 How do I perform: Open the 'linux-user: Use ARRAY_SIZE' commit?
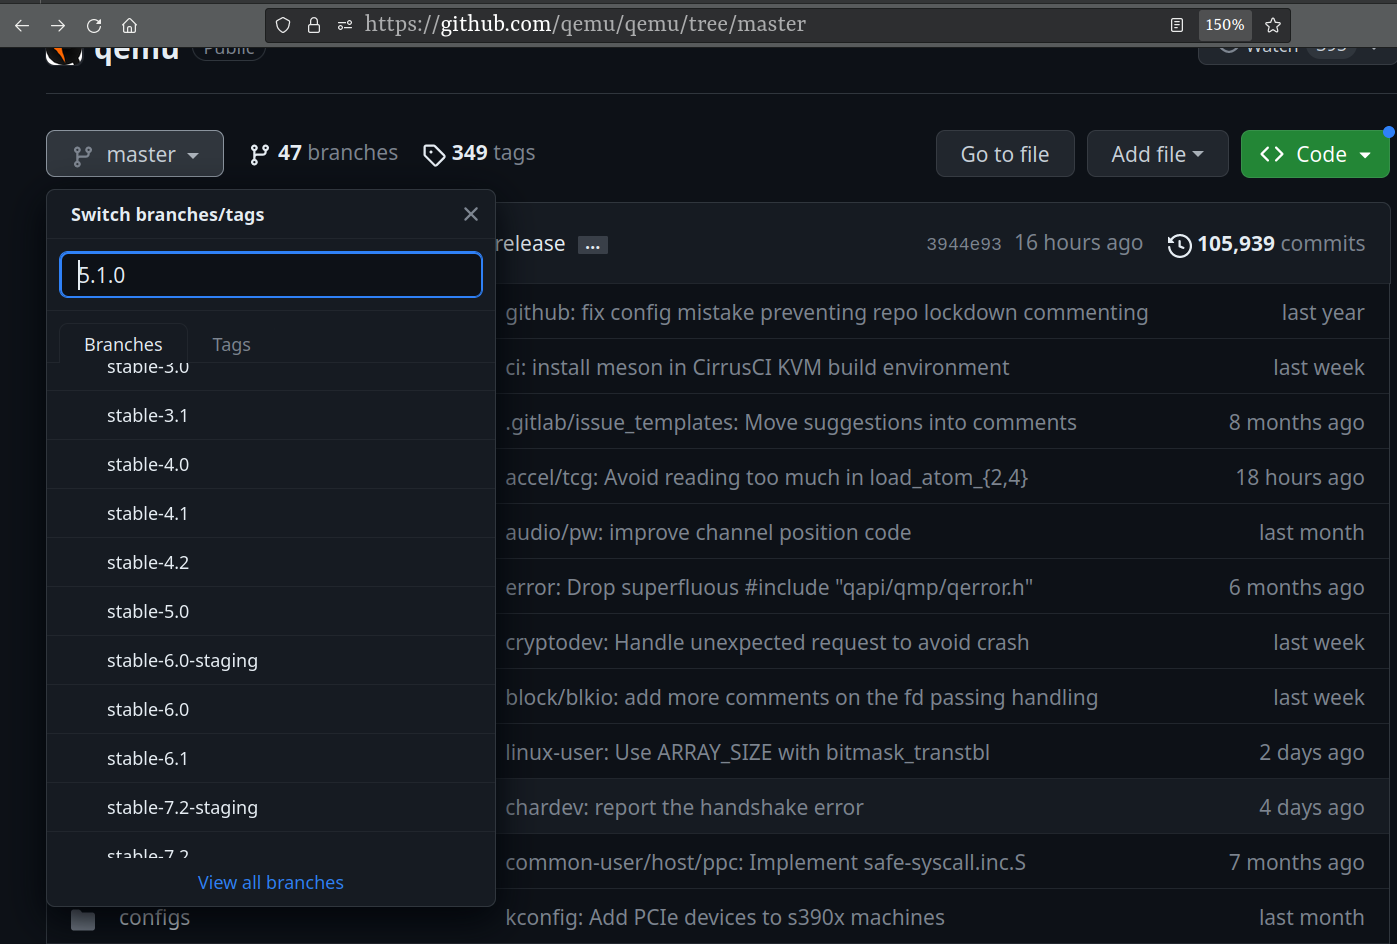(x=748, y=753)
